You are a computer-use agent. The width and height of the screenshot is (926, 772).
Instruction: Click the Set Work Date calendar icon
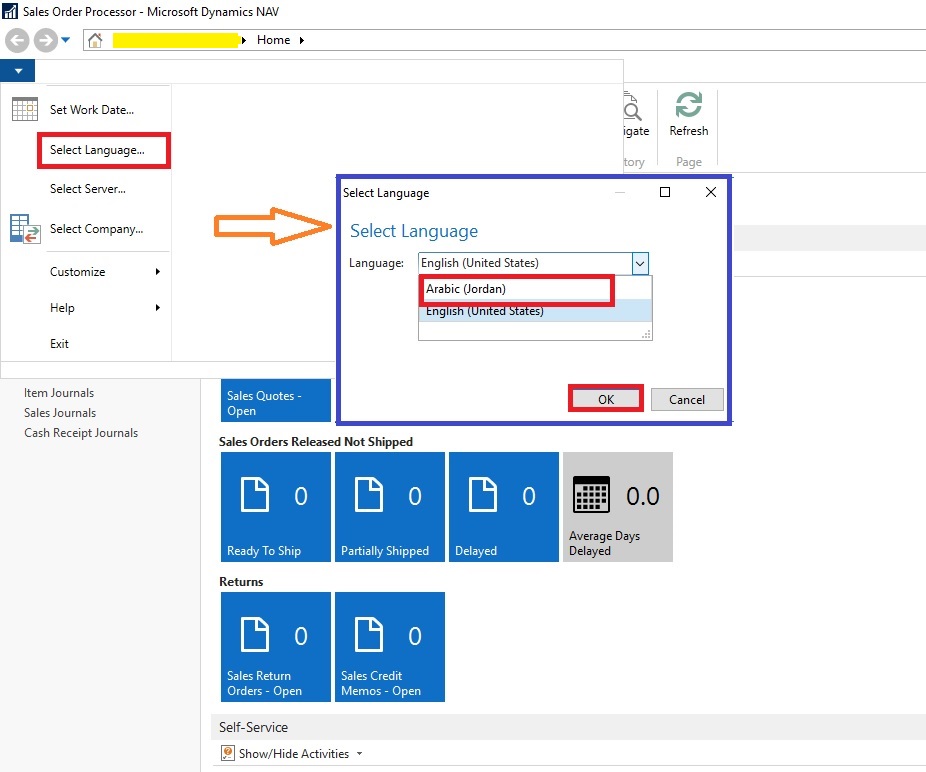(x=25, y=110)
